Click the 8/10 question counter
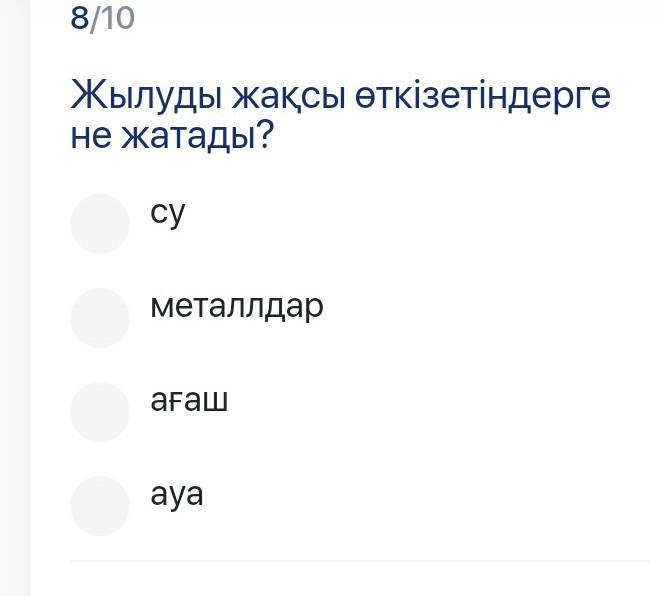Screen dimensions: 658x596 pos(102,18)
